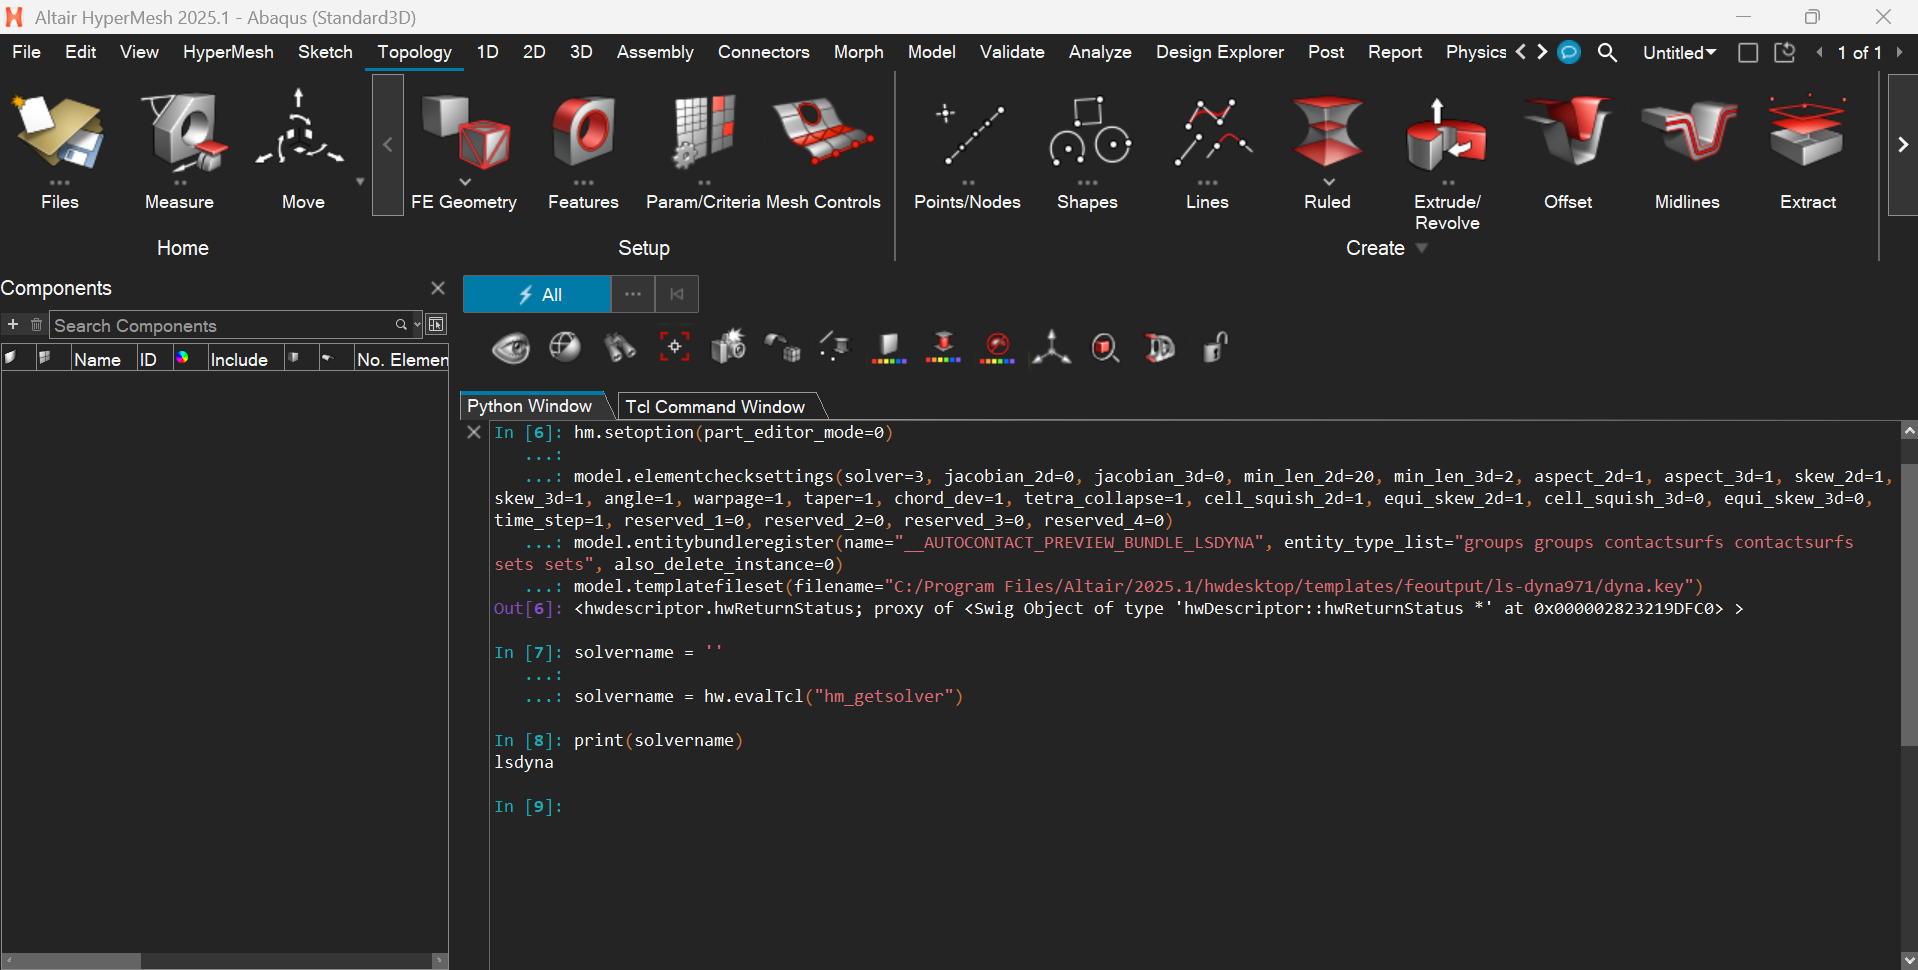Image resolution: width=1918 pixels, height=970 pixels.
Task: Toggle the All selection filter button
Action: [x=537, y=294]
